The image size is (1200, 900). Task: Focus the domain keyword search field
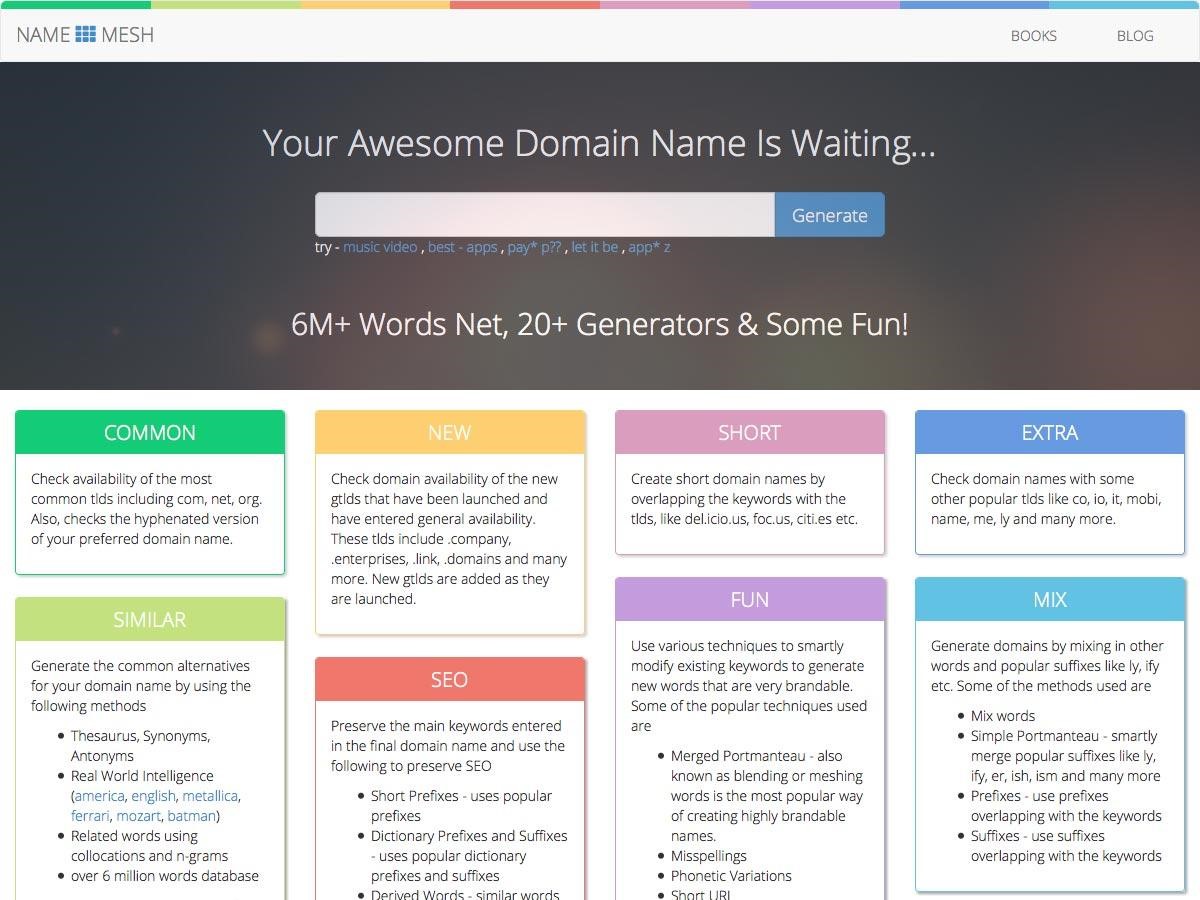pyautogui.click(x=545, y=215)
